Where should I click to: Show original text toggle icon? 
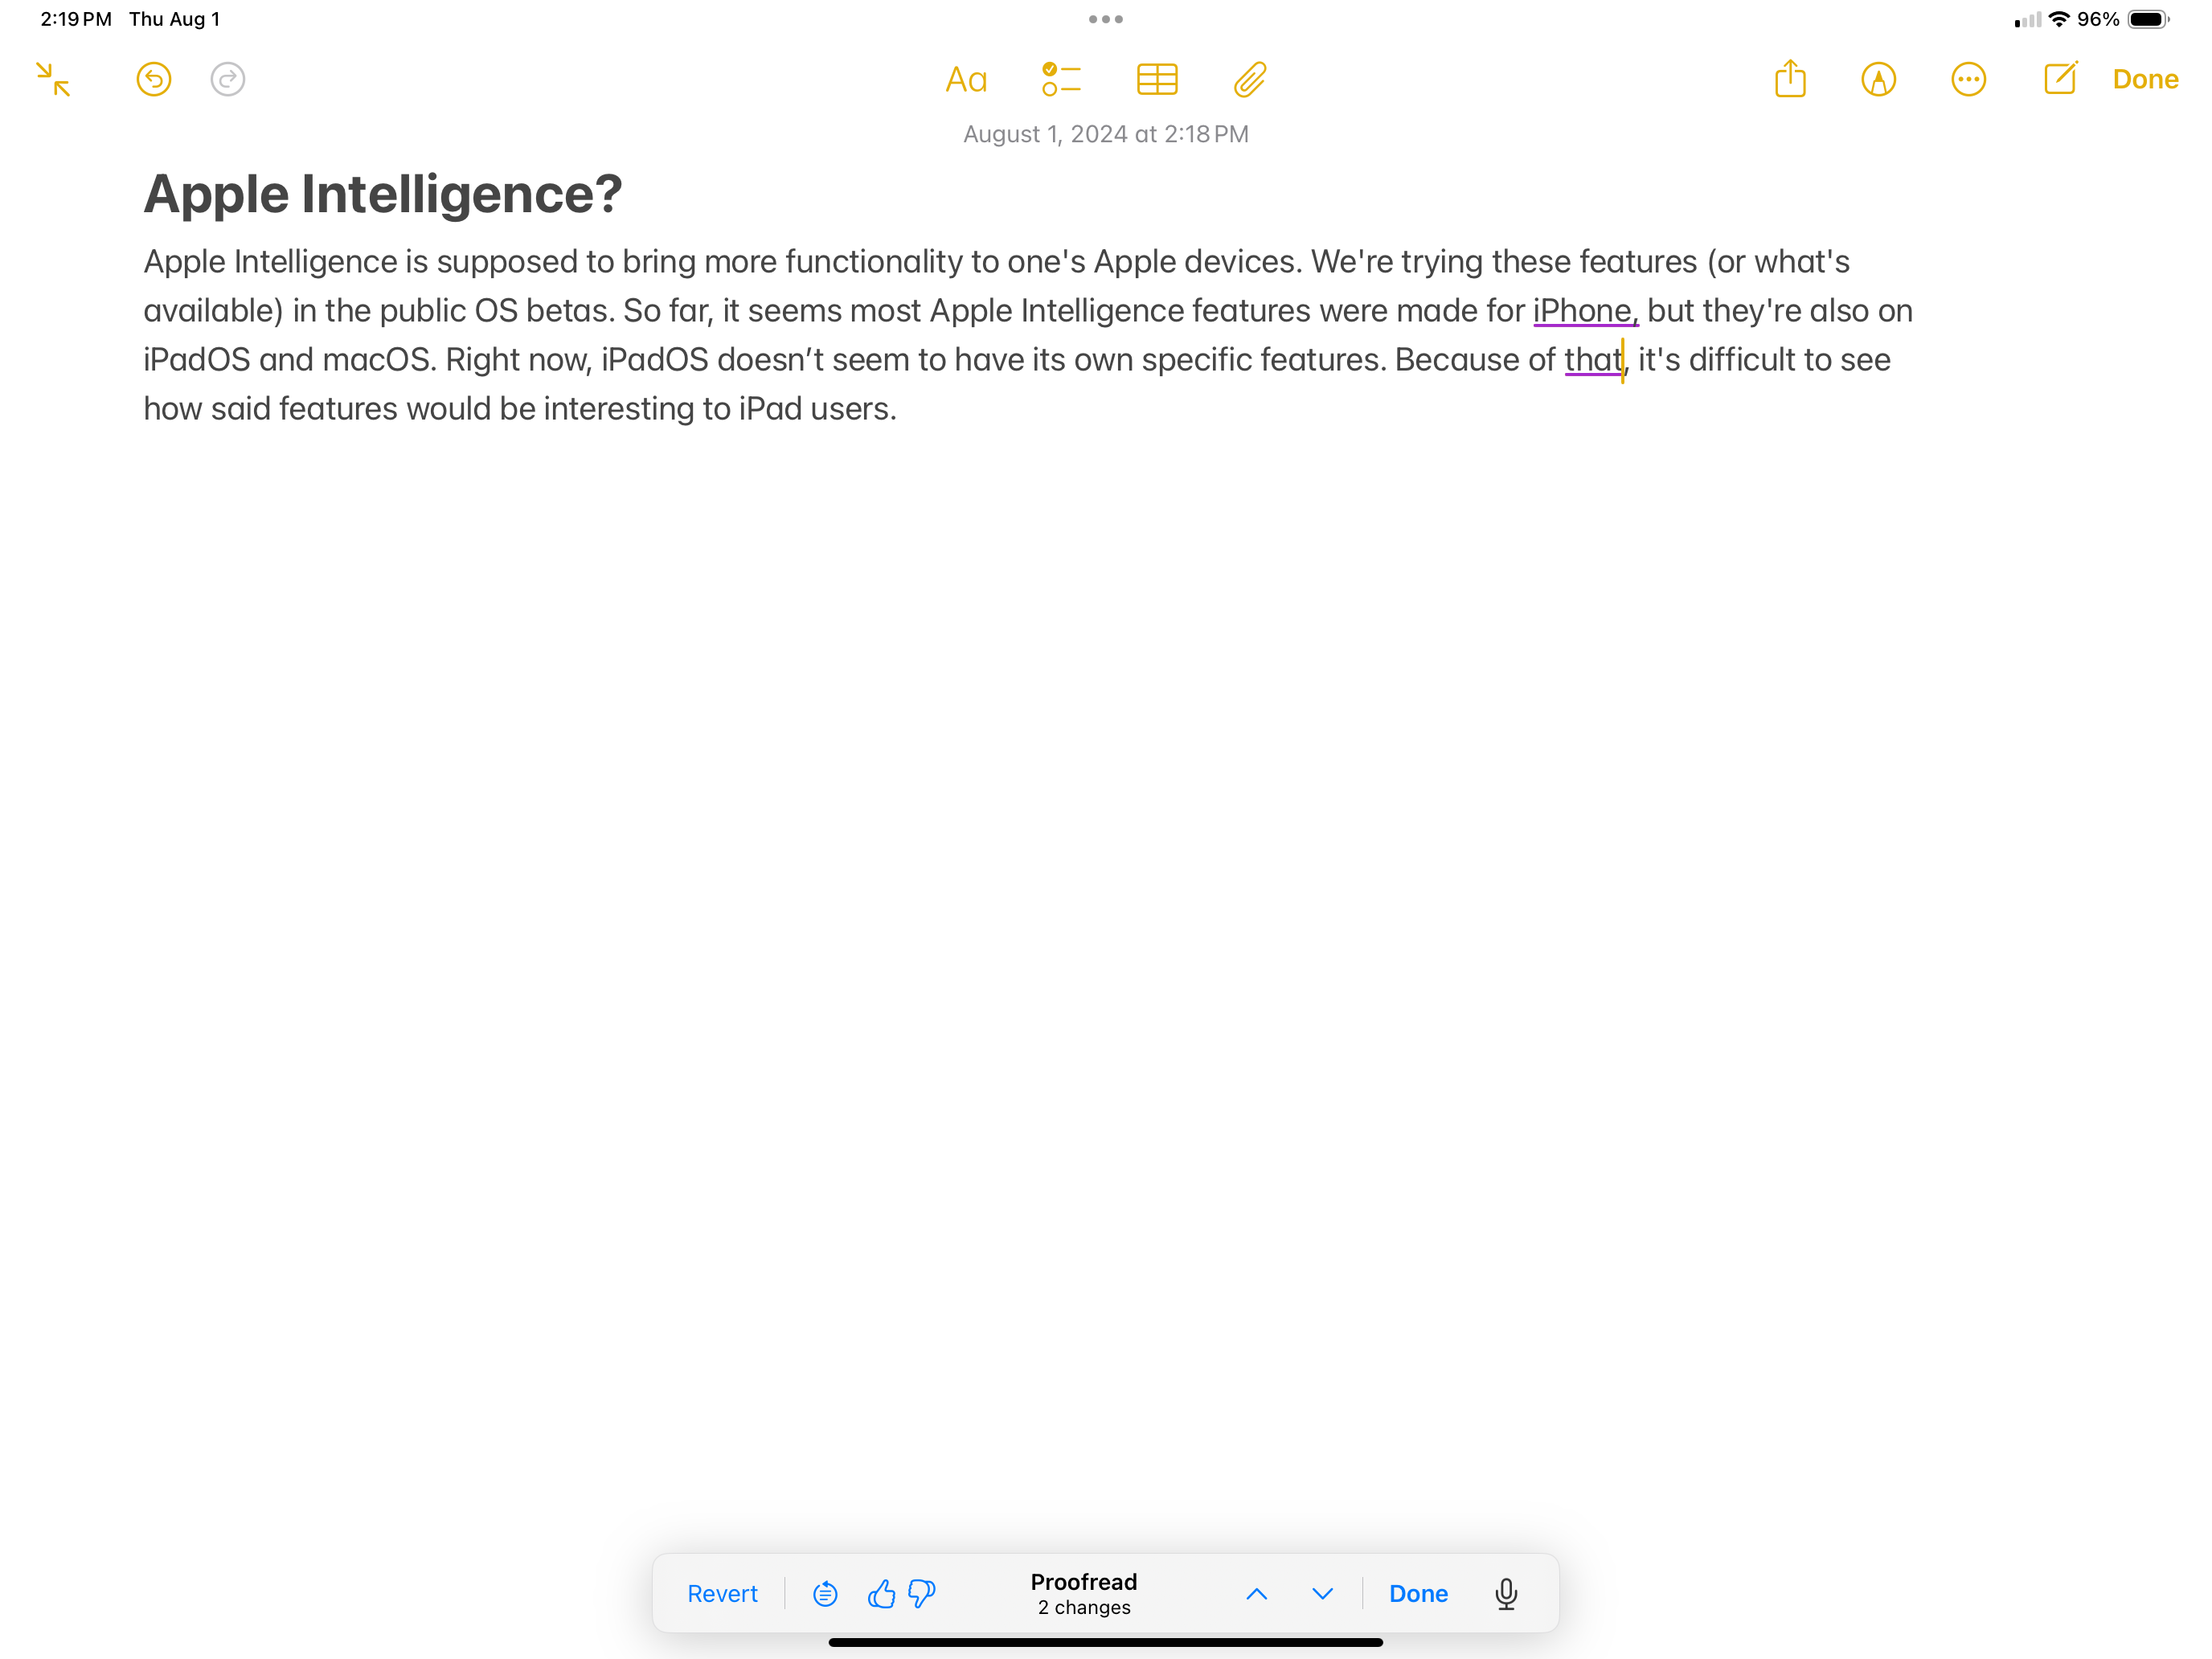825,1594
